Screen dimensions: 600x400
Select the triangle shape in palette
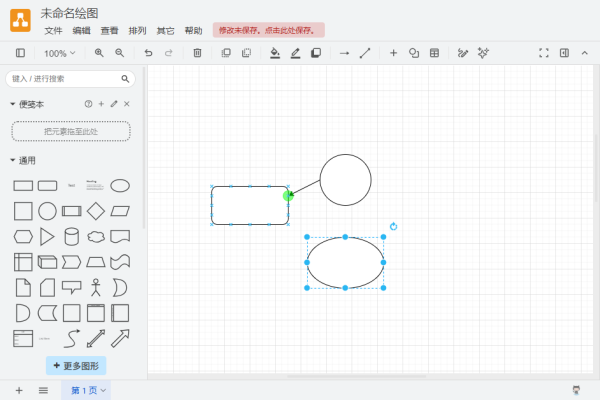pos(47,237)
